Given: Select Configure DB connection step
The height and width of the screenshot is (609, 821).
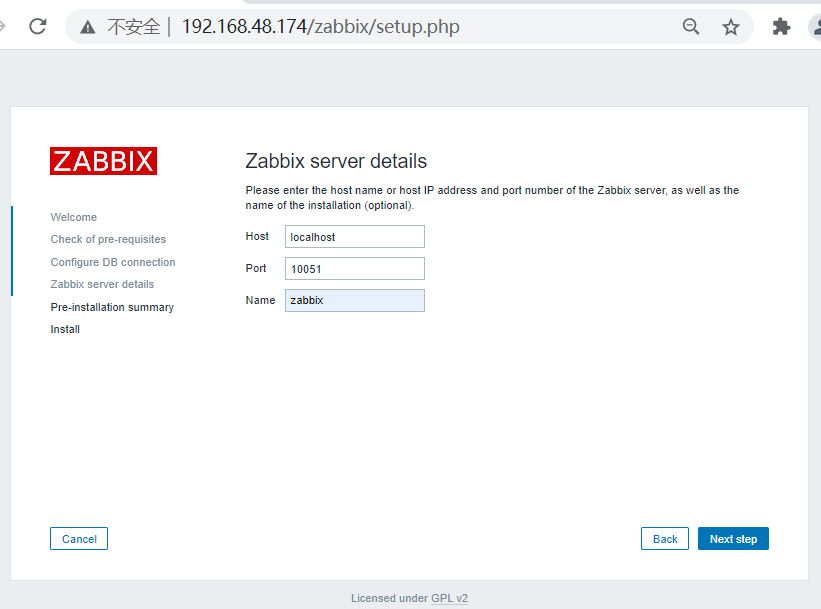Looking at the screenshot, I should [x=113, y=262].
